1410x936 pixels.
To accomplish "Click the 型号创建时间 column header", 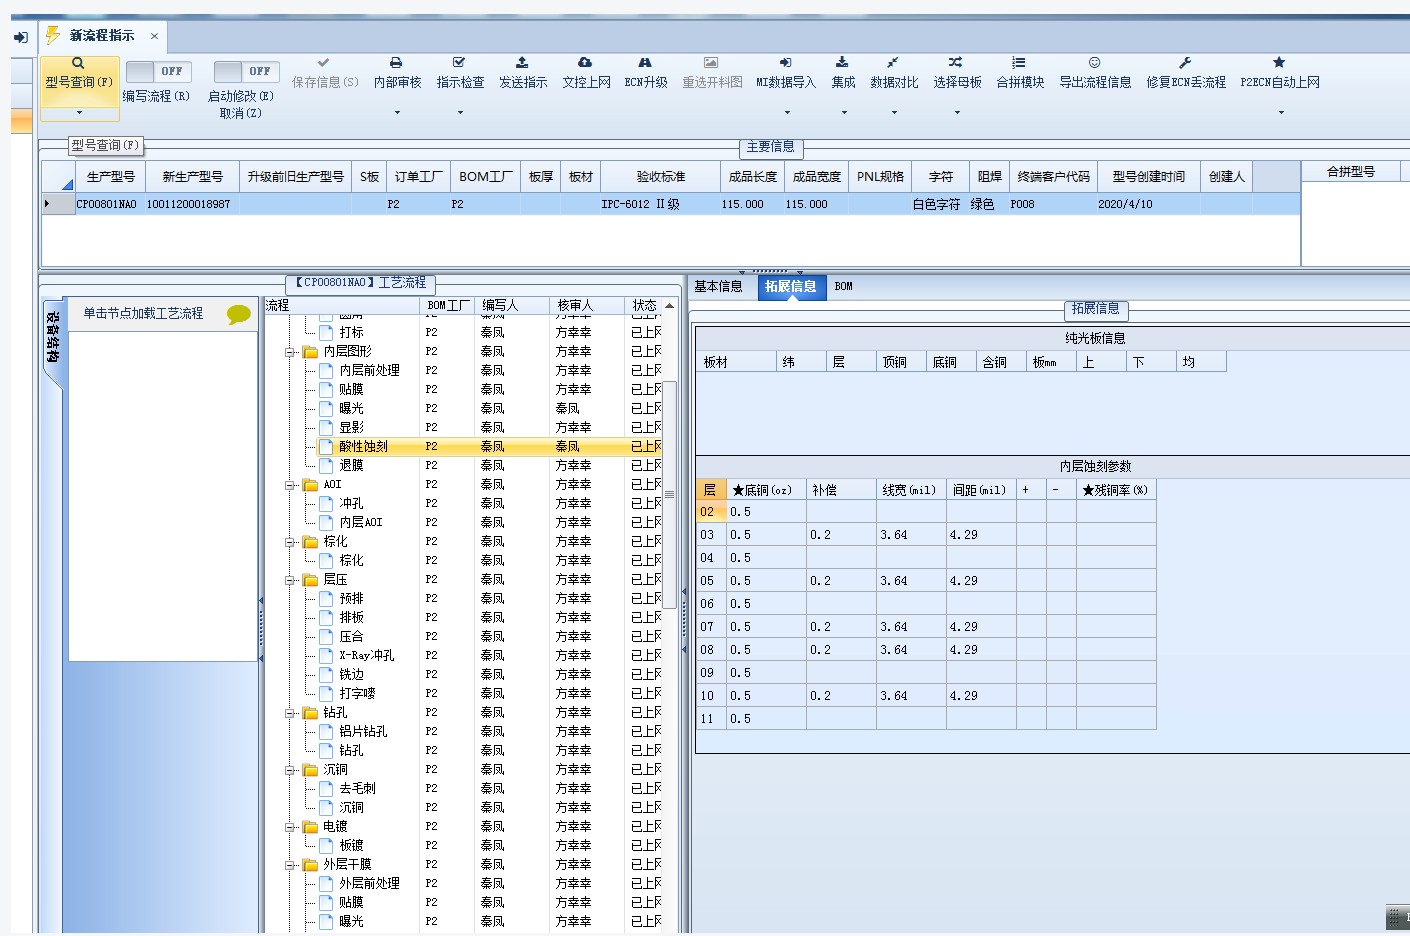I will [1148, 176].
